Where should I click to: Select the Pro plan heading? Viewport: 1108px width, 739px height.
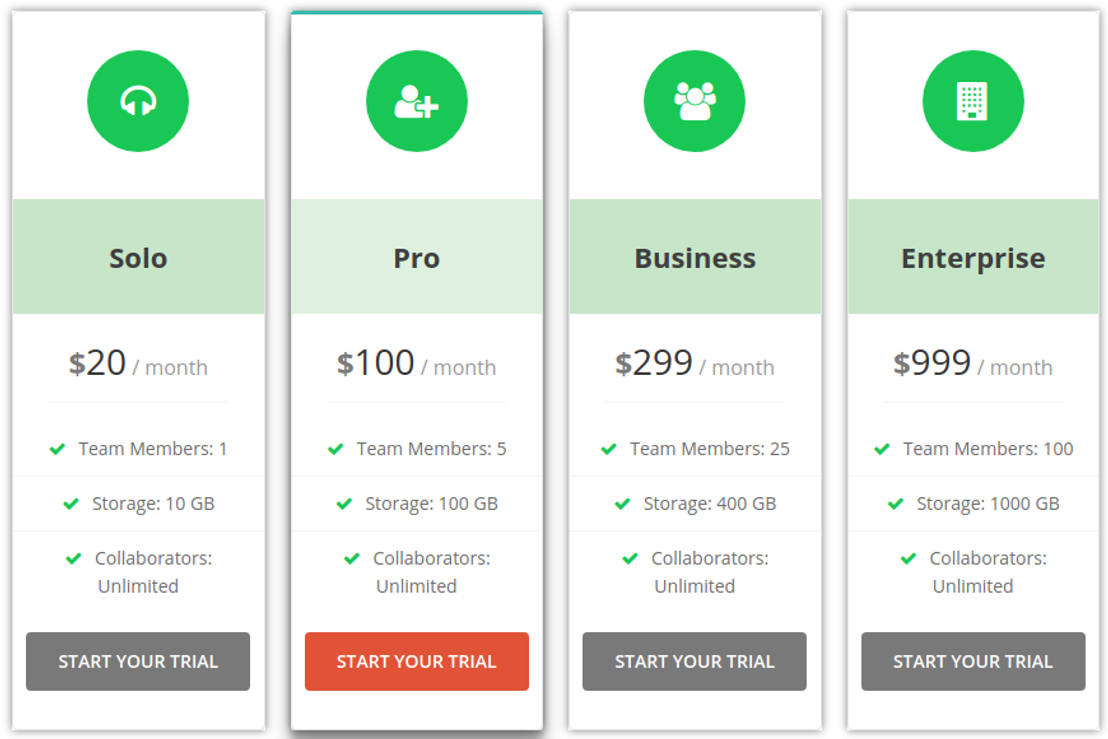(x=416, y=258)
